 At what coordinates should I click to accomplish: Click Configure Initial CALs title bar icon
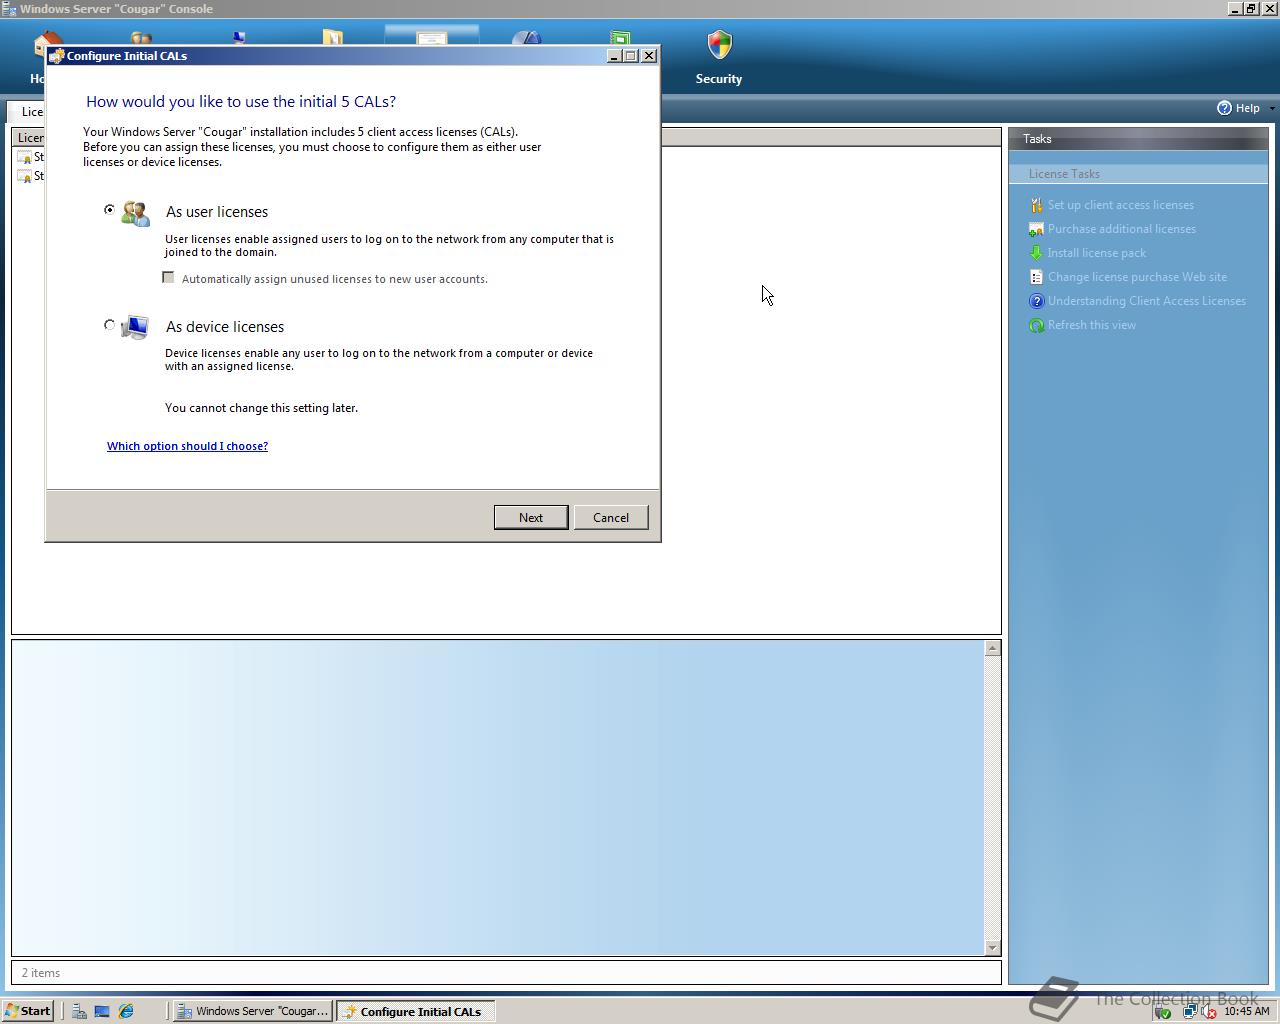click(57, 56)
